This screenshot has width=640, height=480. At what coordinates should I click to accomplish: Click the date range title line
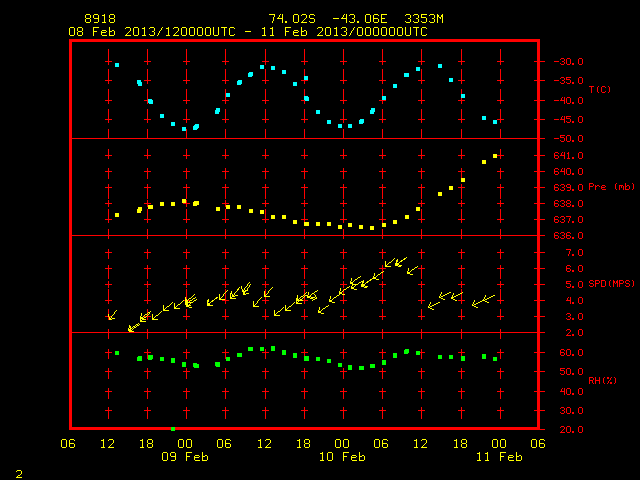pyautogui.click(x=248, y=32)
